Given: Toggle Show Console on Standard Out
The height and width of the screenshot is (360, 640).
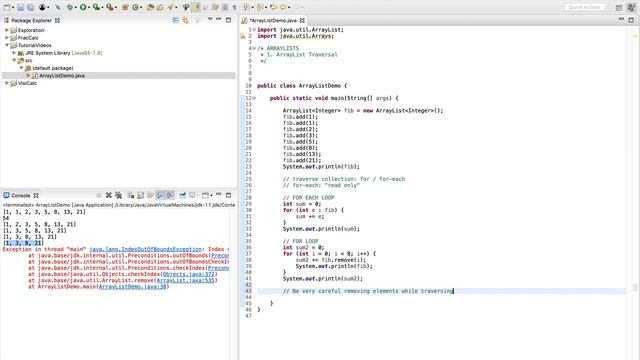Looking at the screenshot, I should click(x=160, y=195).
